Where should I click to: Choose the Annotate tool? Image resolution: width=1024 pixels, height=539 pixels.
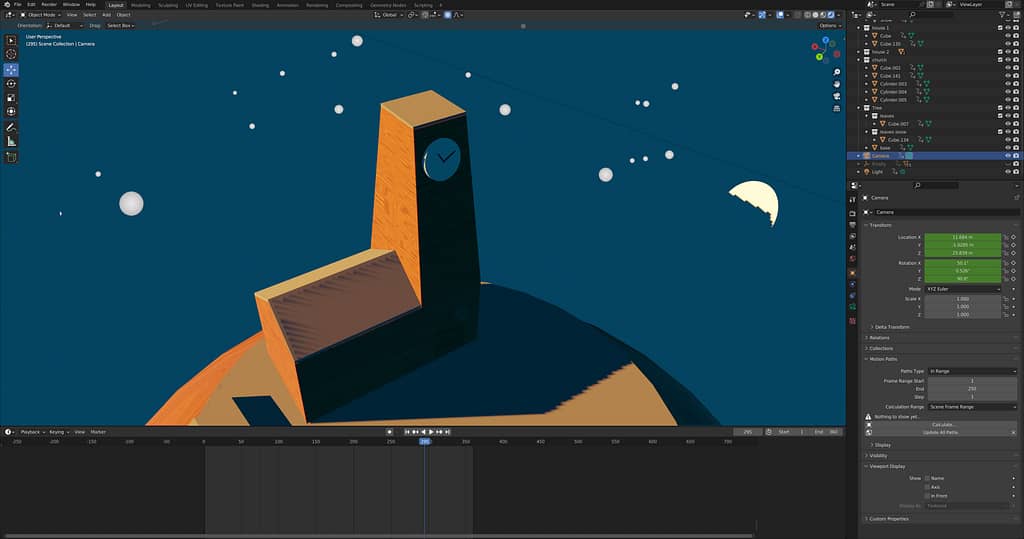click(11, 127)
